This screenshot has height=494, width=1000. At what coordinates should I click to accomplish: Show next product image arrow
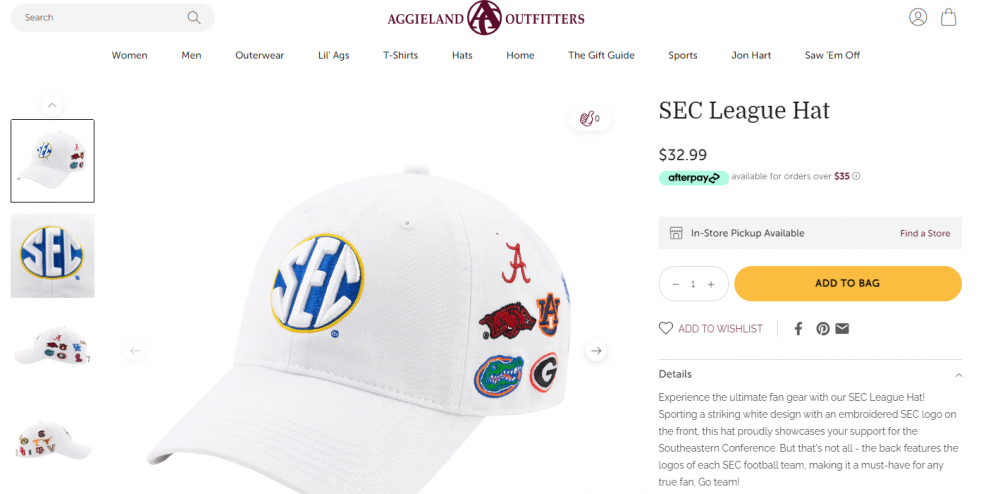(596, 351)
